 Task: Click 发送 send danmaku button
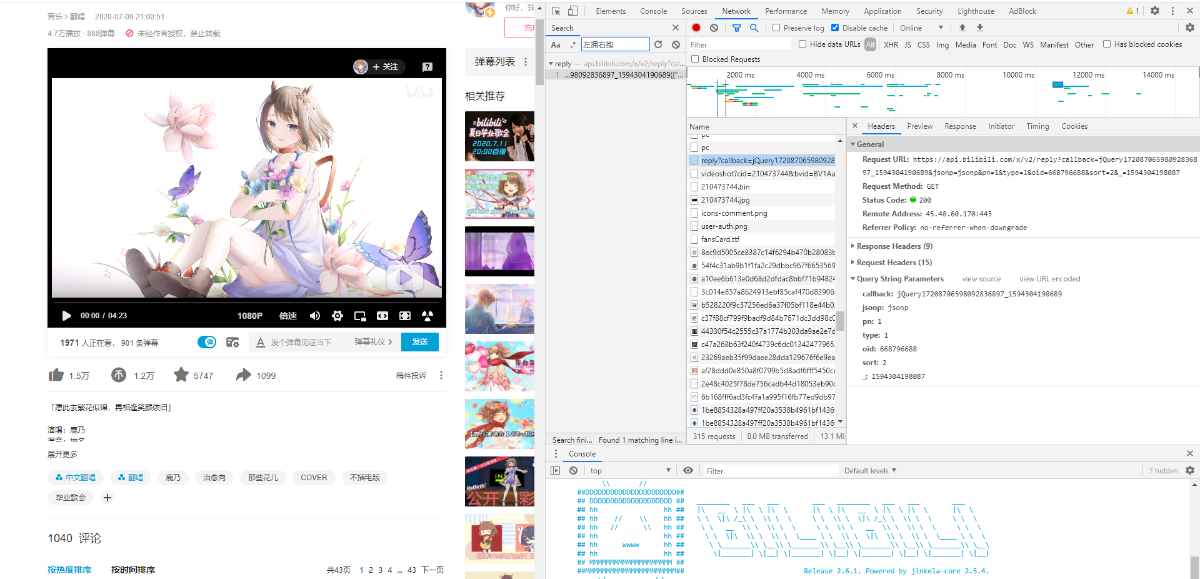click(x=420, y=342)
